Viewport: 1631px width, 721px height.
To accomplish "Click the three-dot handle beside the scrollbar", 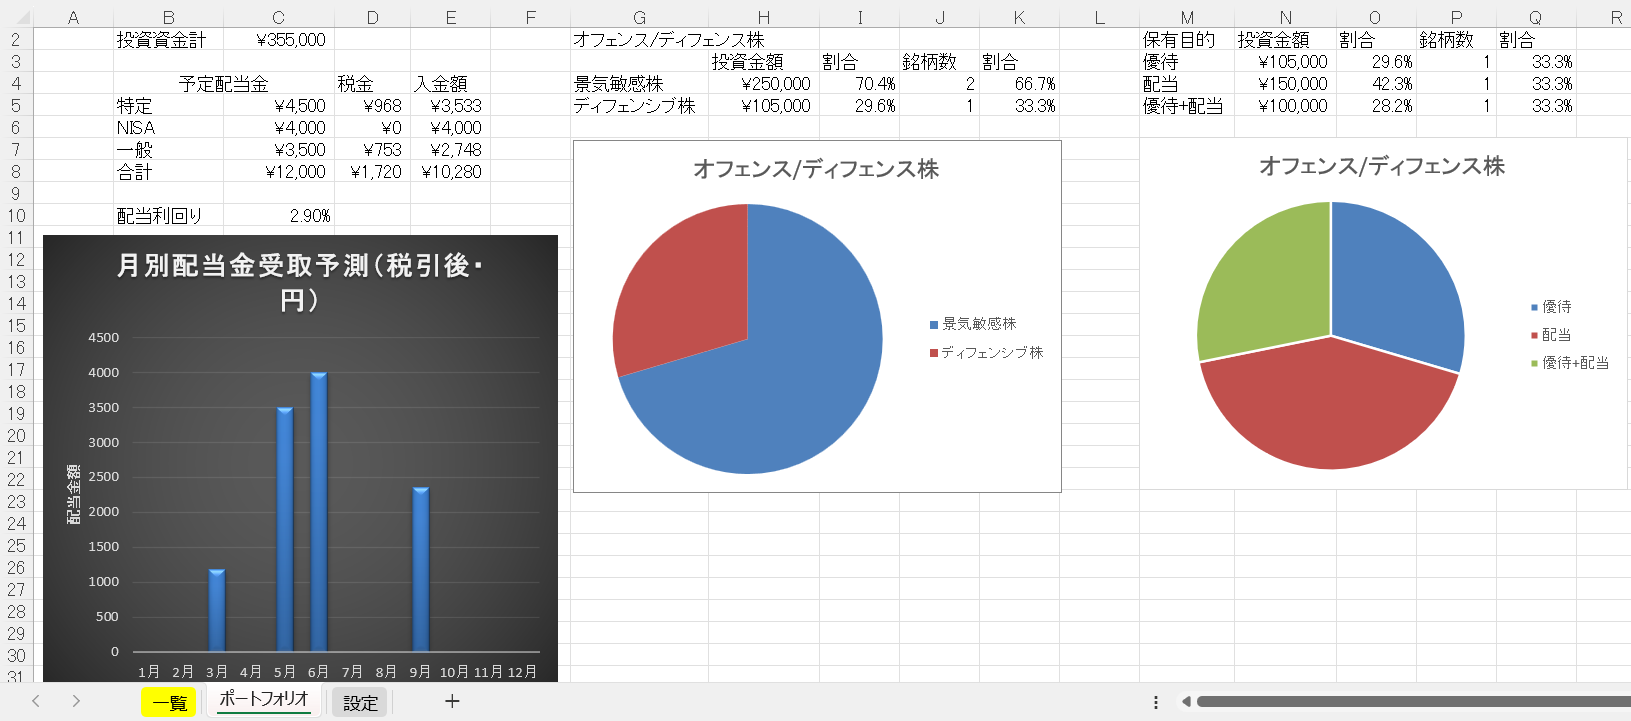I will (x=1156, y=702).
